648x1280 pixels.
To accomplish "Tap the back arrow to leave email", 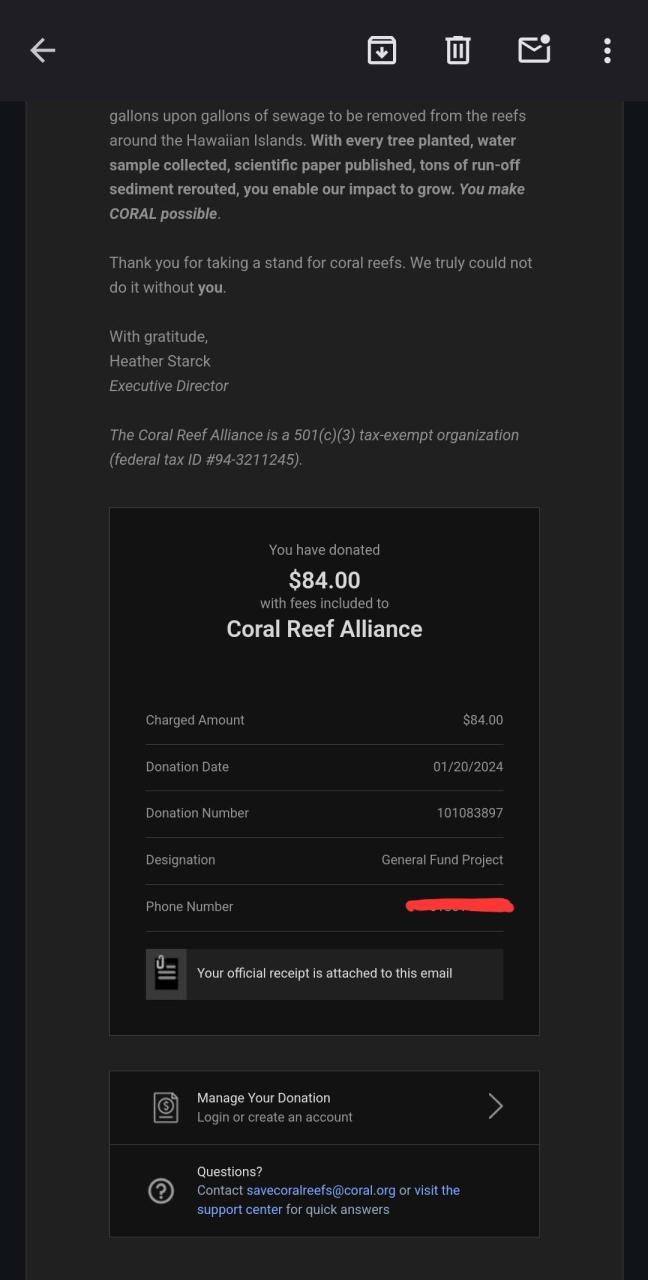I will 43,50.
